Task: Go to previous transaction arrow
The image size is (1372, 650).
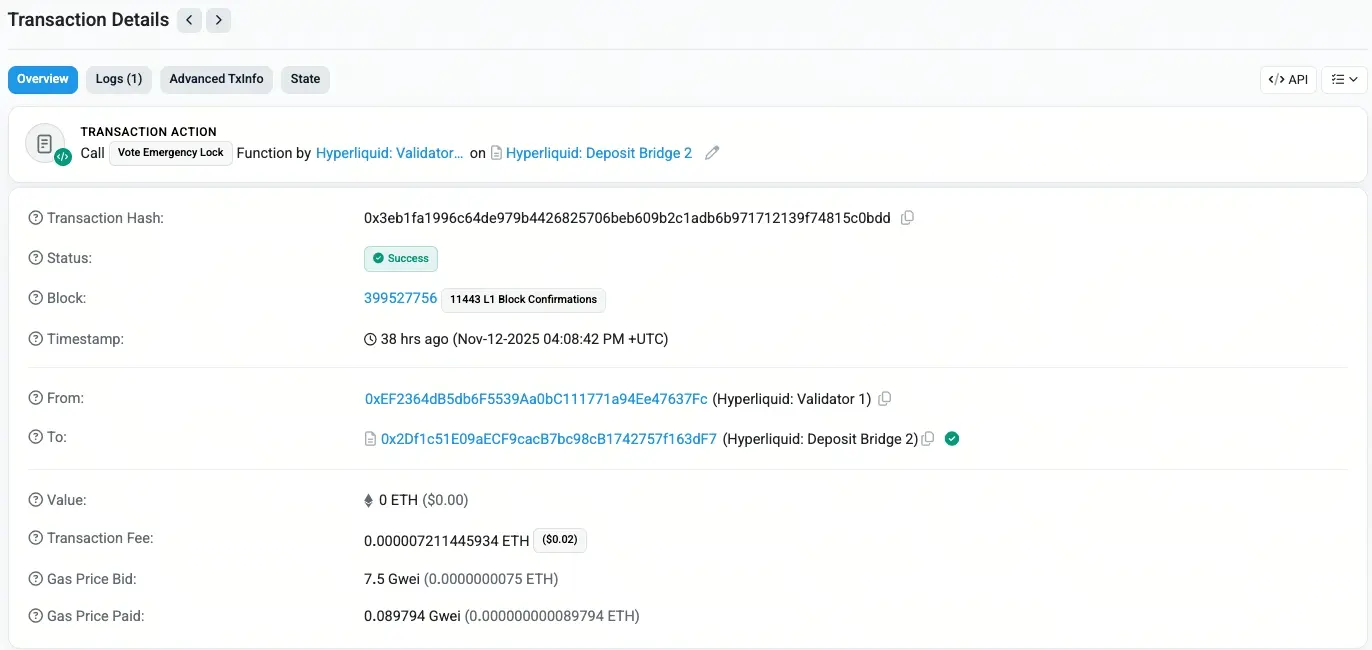Action: coord(189,19)
